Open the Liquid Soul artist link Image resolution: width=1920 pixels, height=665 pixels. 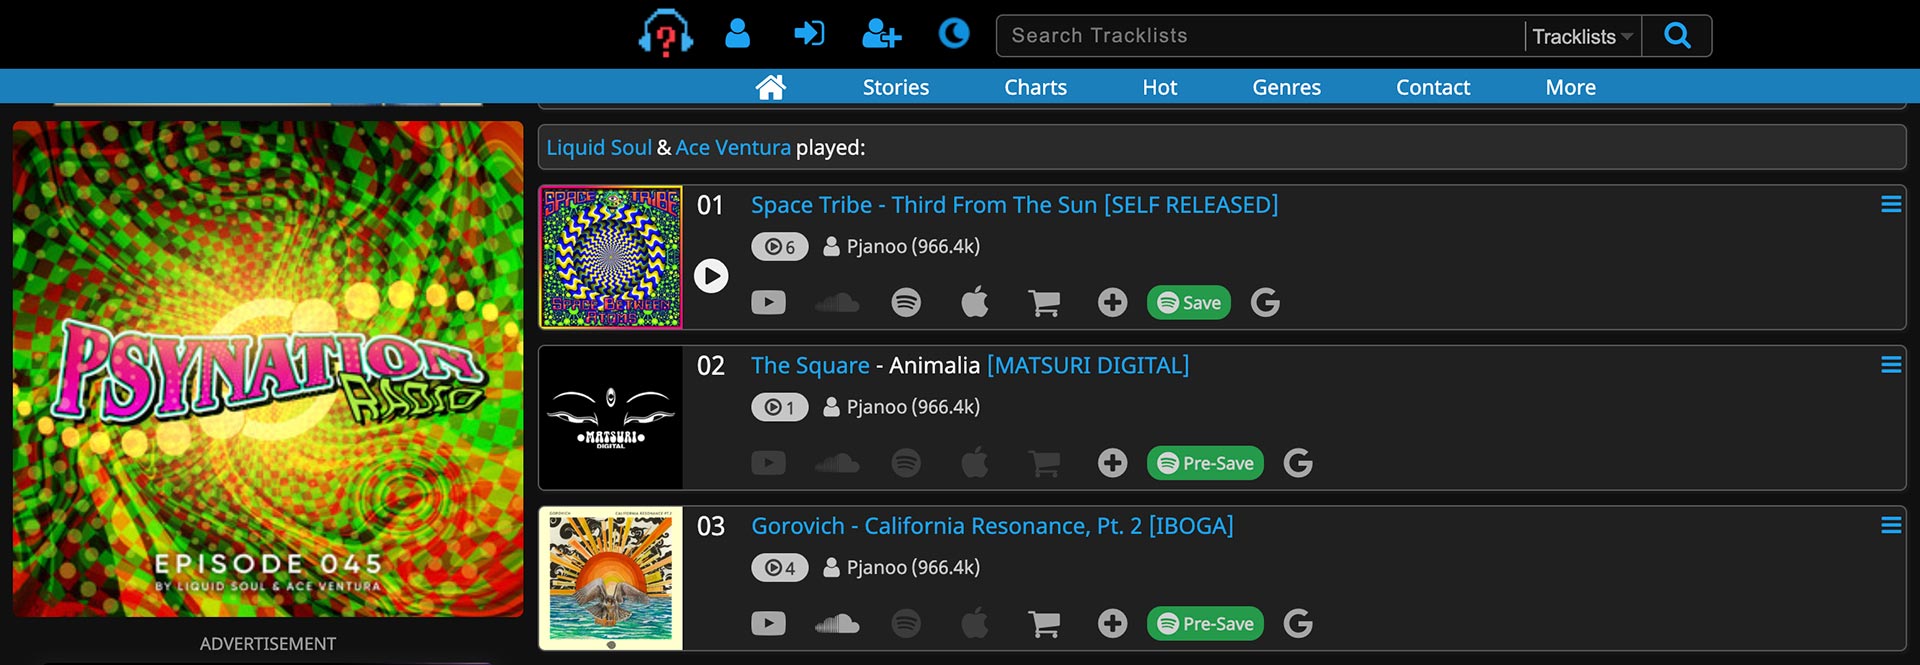click(599, 147)
